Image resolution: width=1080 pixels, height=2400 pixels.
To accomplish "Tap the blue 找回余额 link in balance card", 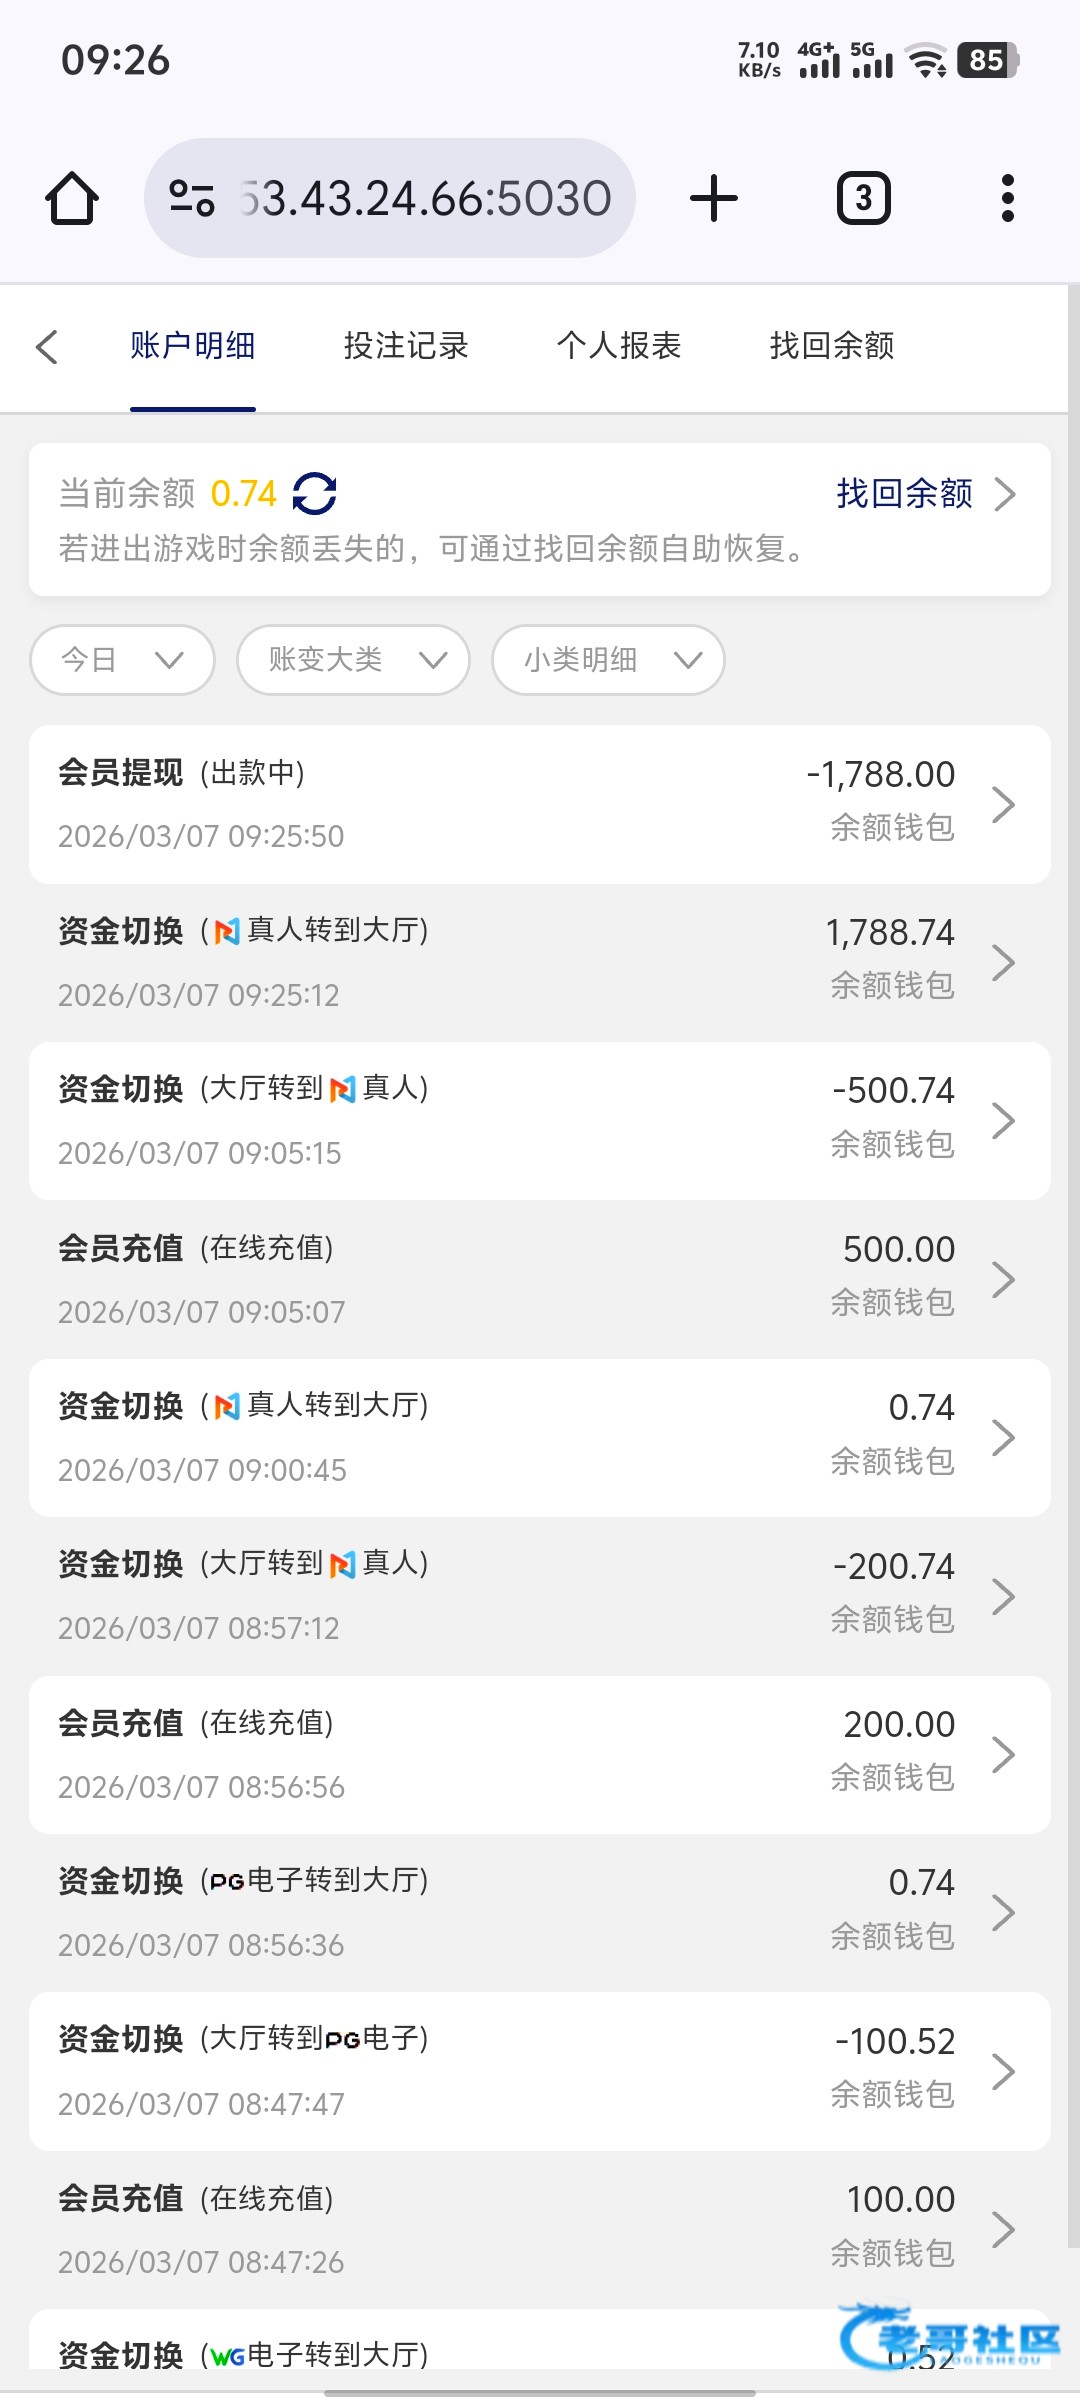I will click(904, 494).
